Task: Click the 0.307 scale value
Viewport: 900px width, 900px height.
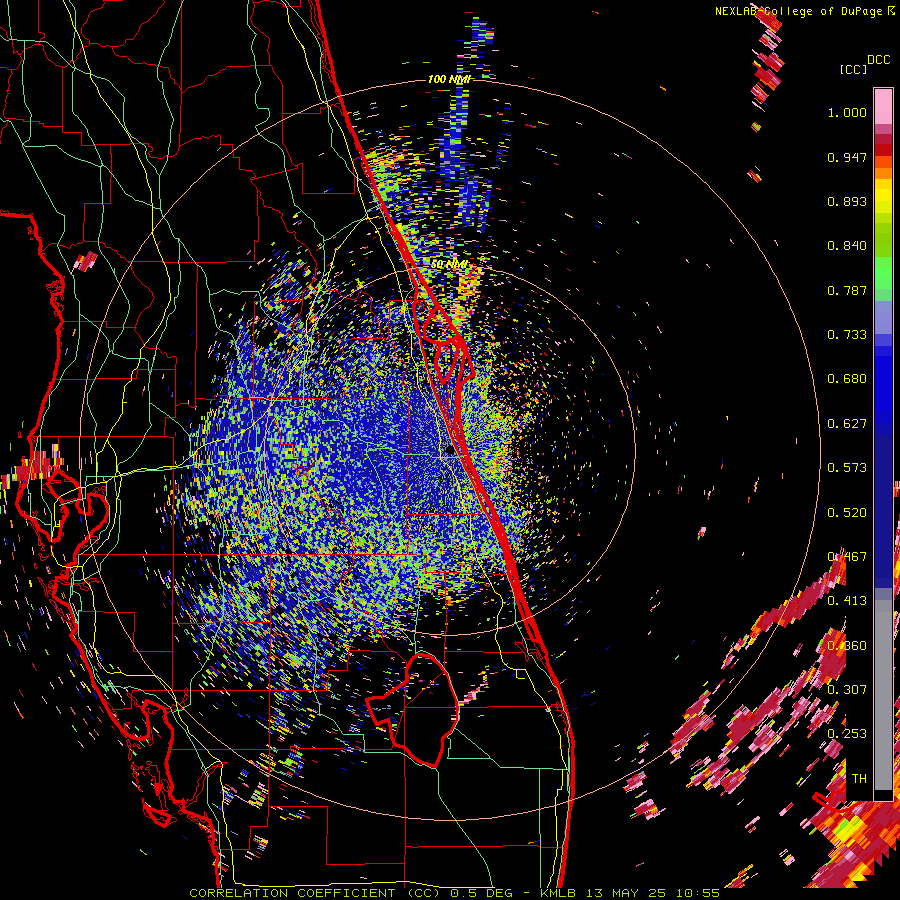Action: [847, 689]
